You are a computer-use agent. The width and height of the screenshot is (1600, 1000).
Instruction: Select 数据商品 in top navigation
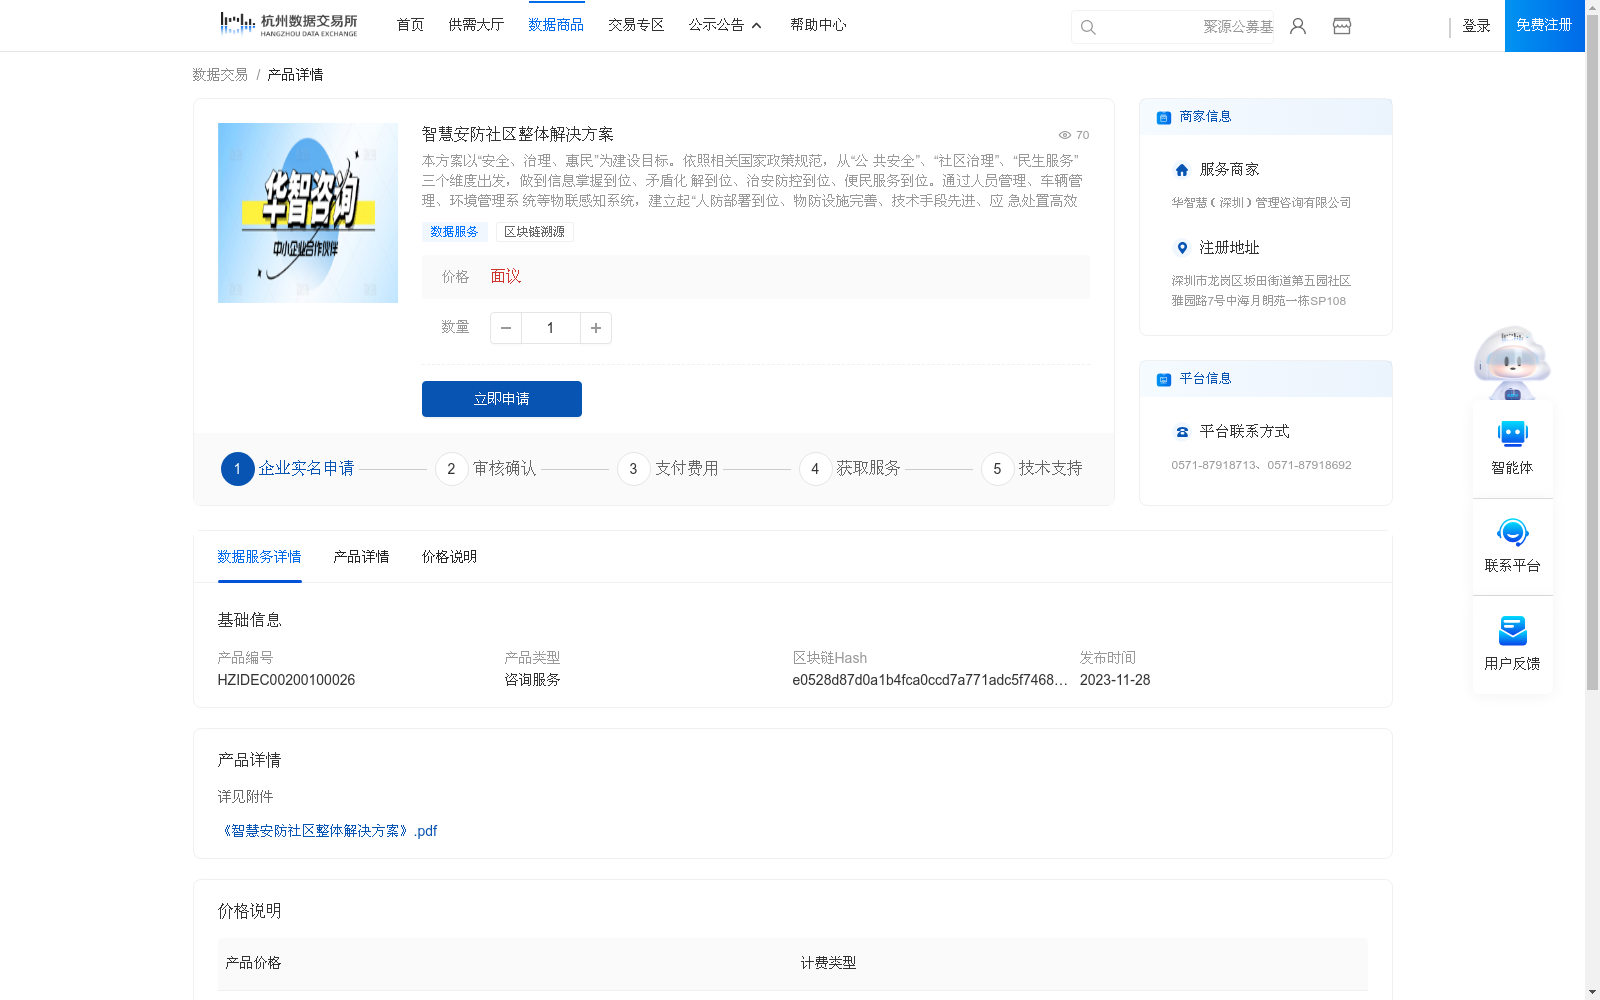(556, 25)
